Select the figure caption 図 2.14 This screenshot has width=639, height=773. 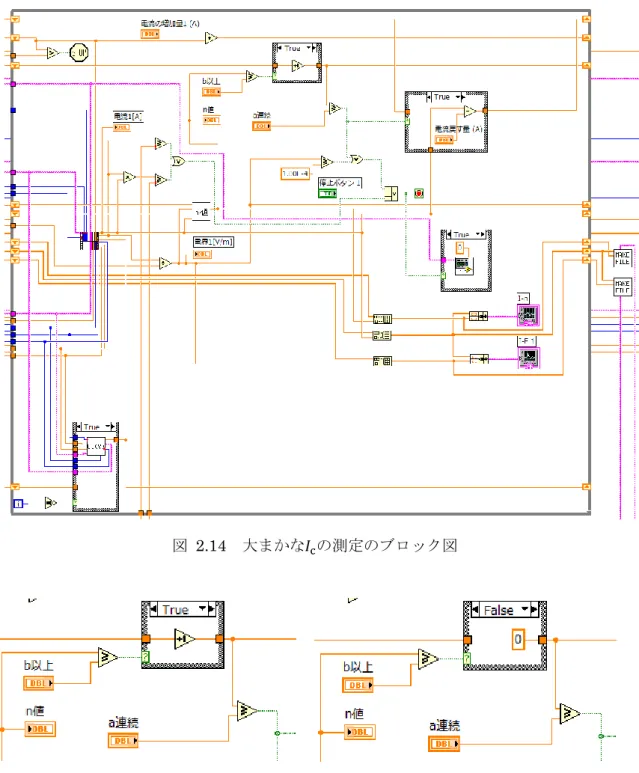[315, 546]
